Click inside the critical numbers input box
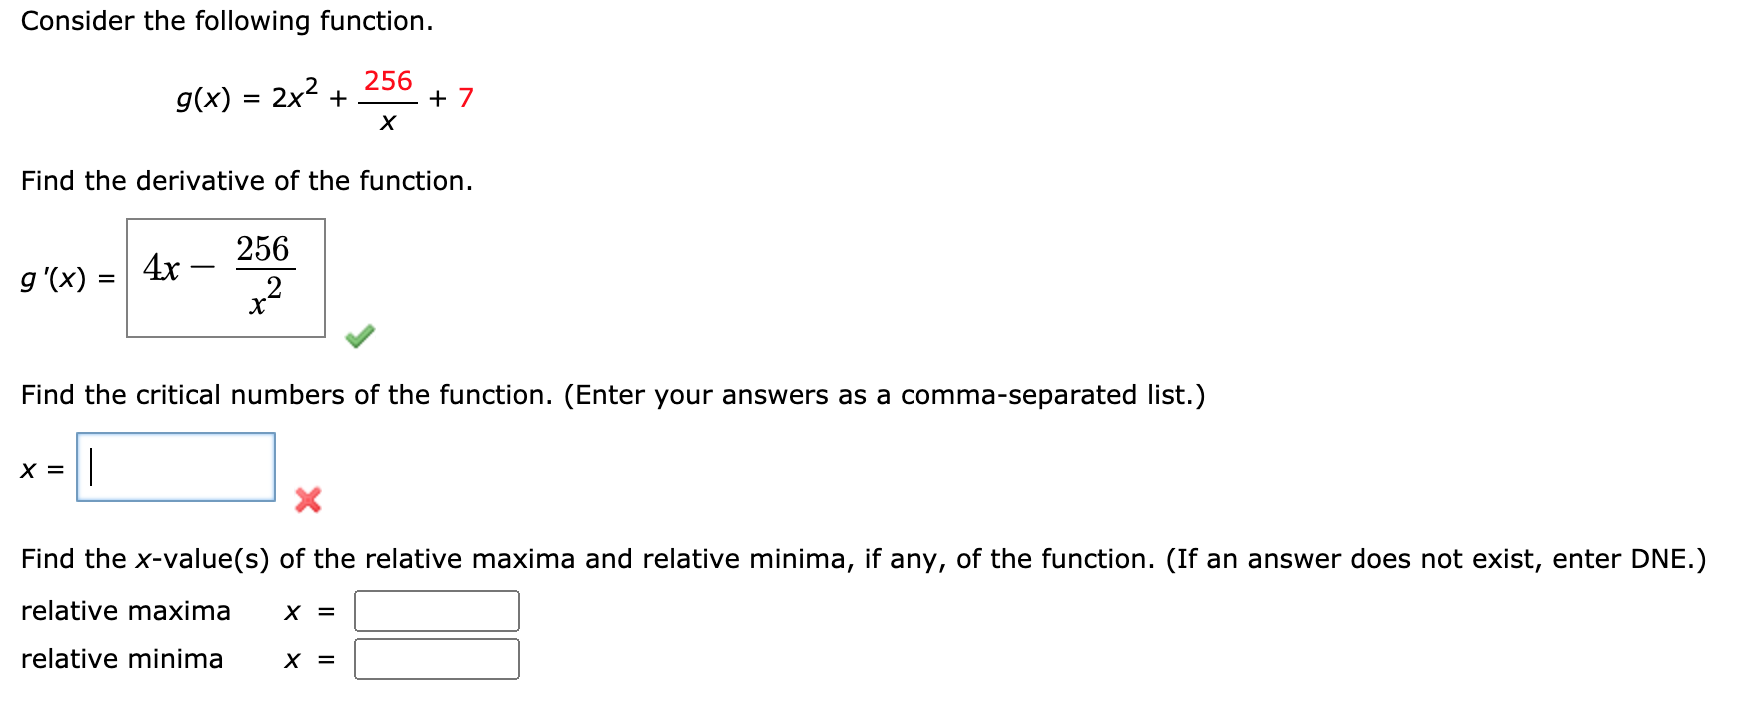1752x728 pixels. click(175, 466)
